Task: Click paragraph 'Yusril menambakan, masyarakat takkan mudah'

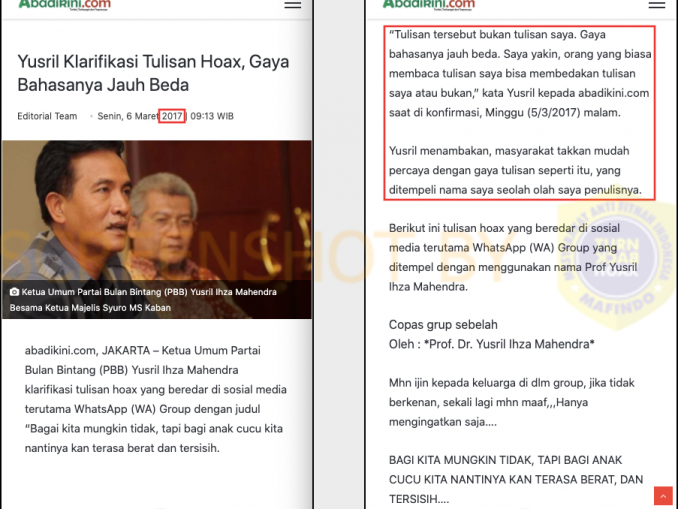Action: point(515,170)
